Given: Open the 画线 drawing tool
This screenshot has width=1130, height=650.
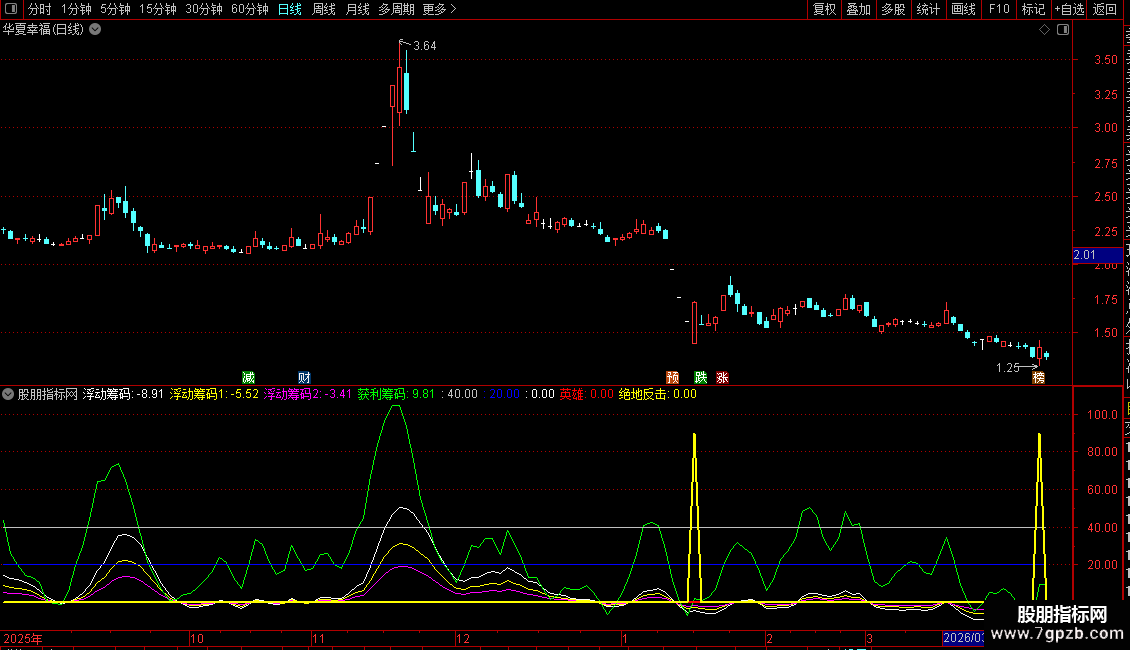Looking at the screenshot, I should point(963,9).
